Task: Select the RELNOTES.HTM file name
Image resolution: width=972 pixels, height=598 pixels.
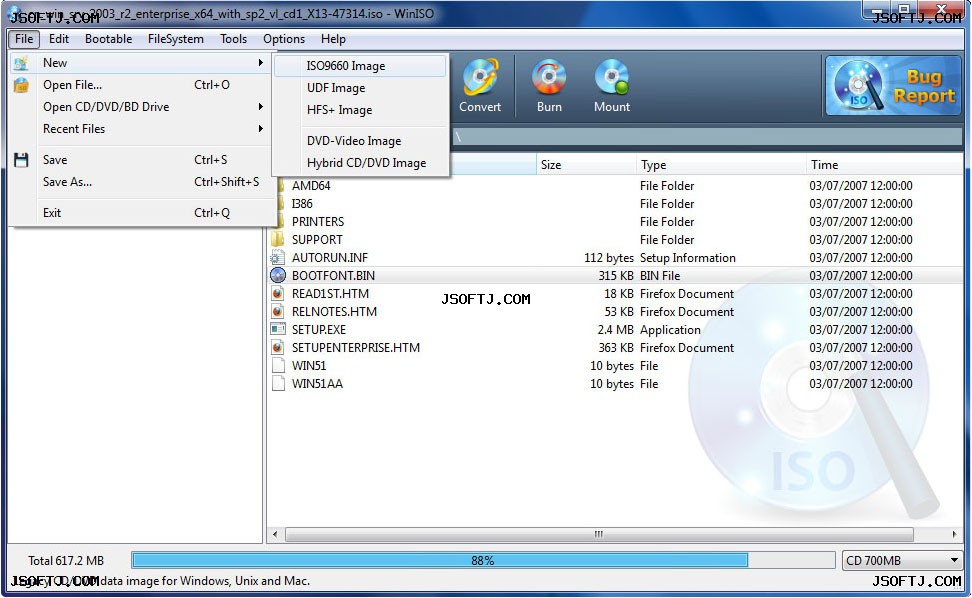Action: (x=335, y=312)
